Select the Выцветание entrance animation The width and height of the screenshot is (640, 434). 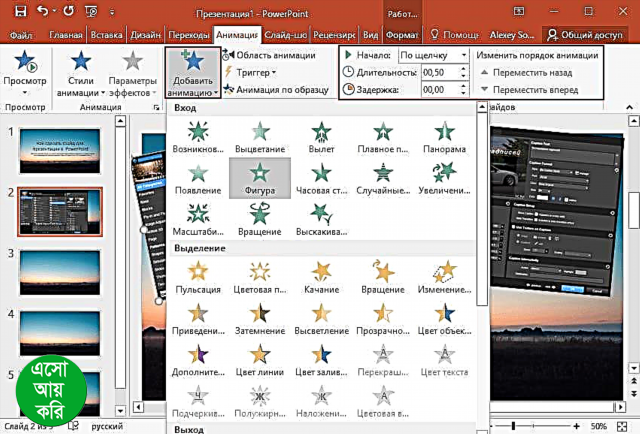(x=259, y=137)
